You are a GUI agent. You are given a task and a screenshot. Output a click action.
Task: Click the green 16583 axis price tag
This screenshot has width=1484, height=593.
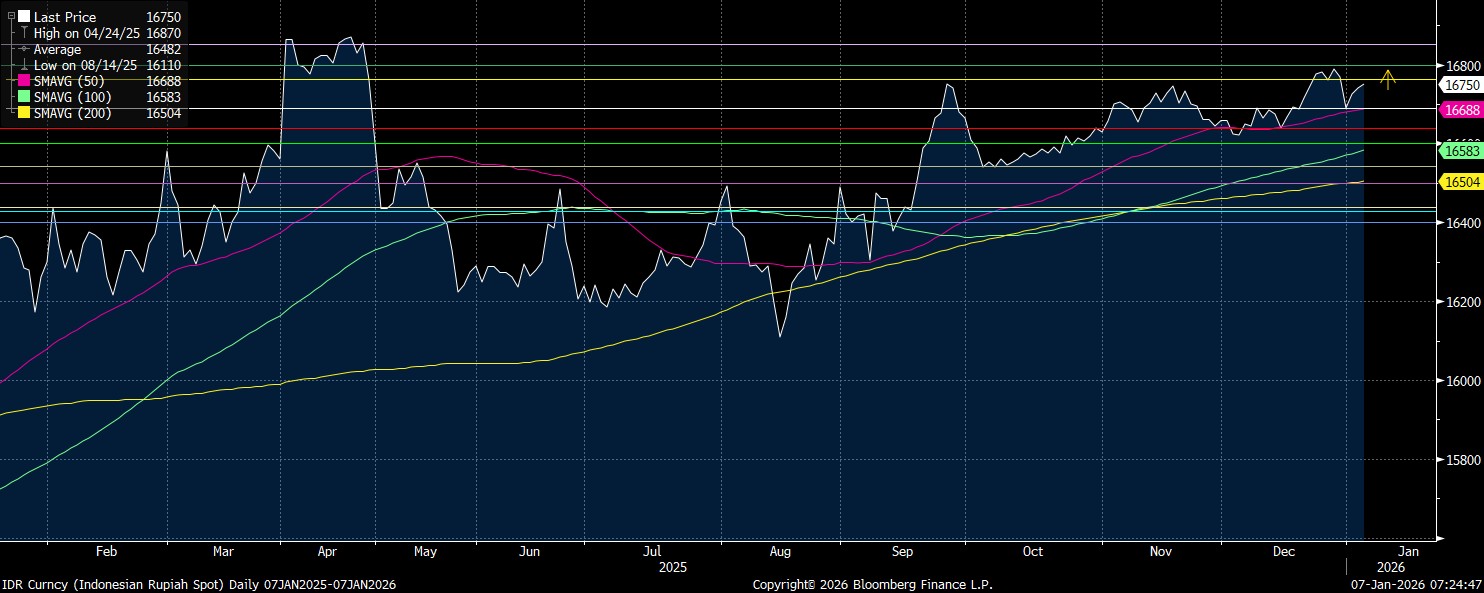[x=1458, y=150]
